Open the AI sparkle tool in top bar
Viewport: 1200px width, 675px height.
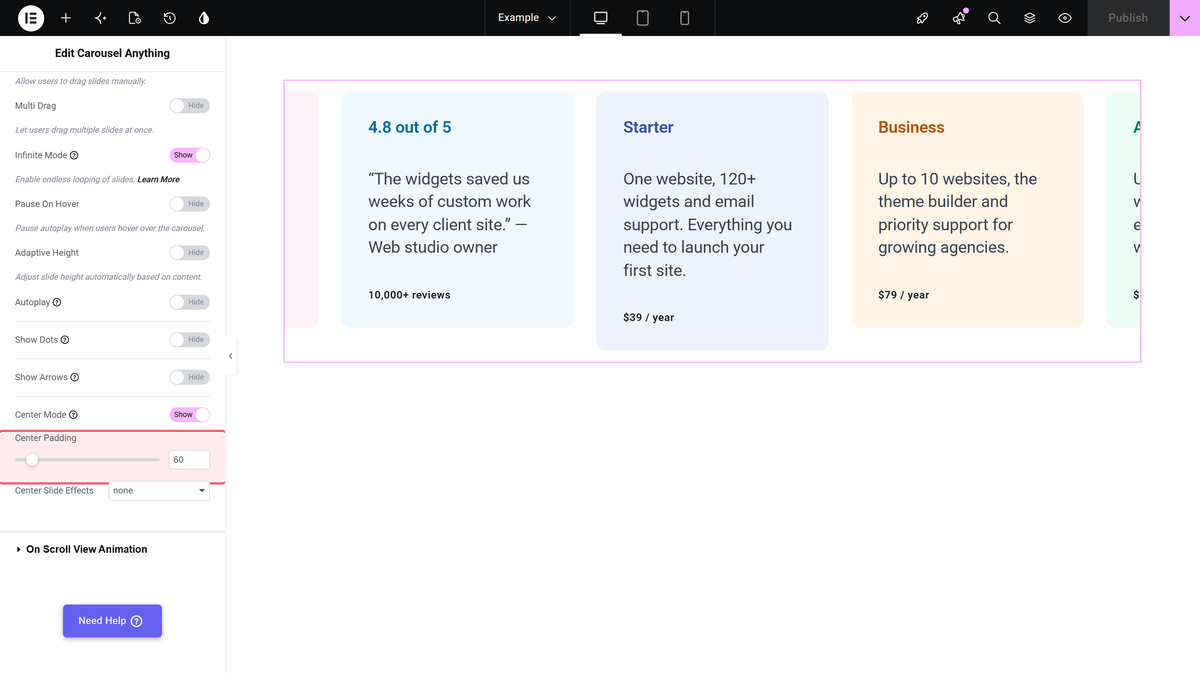100,18
